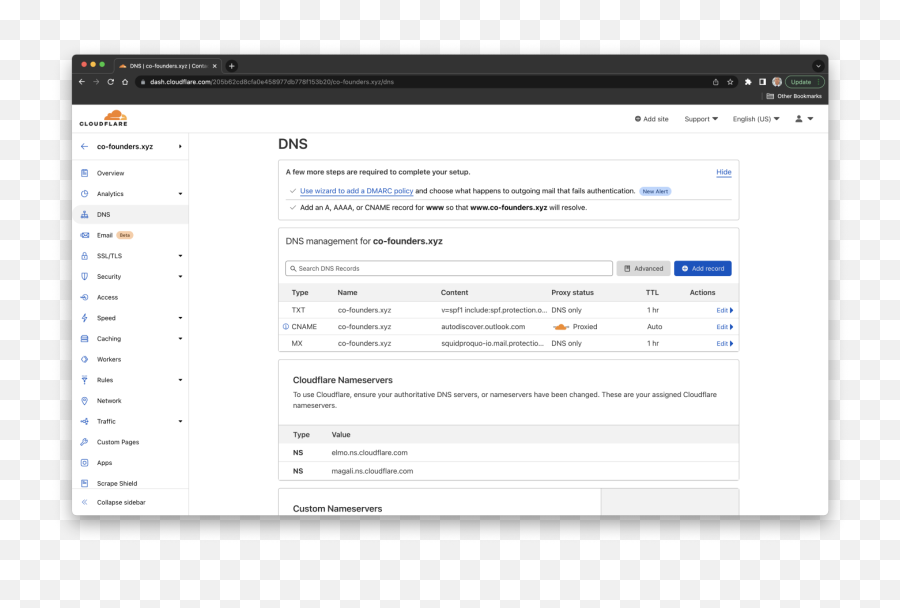The width and height of the screenshot is (900, 608).
Task: Open the DMARC policy wizard link
Action: 356,191
